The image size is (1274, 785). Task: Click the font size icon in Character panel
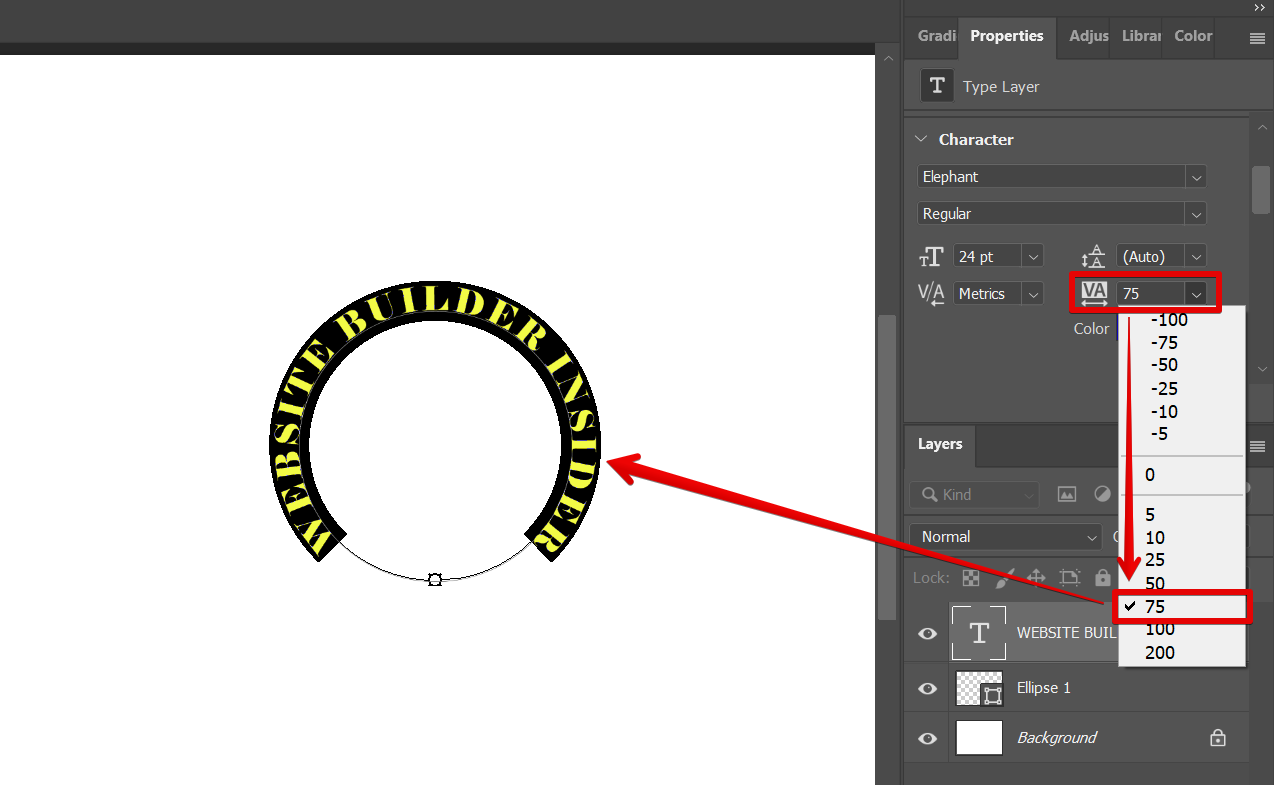(931, 256)
